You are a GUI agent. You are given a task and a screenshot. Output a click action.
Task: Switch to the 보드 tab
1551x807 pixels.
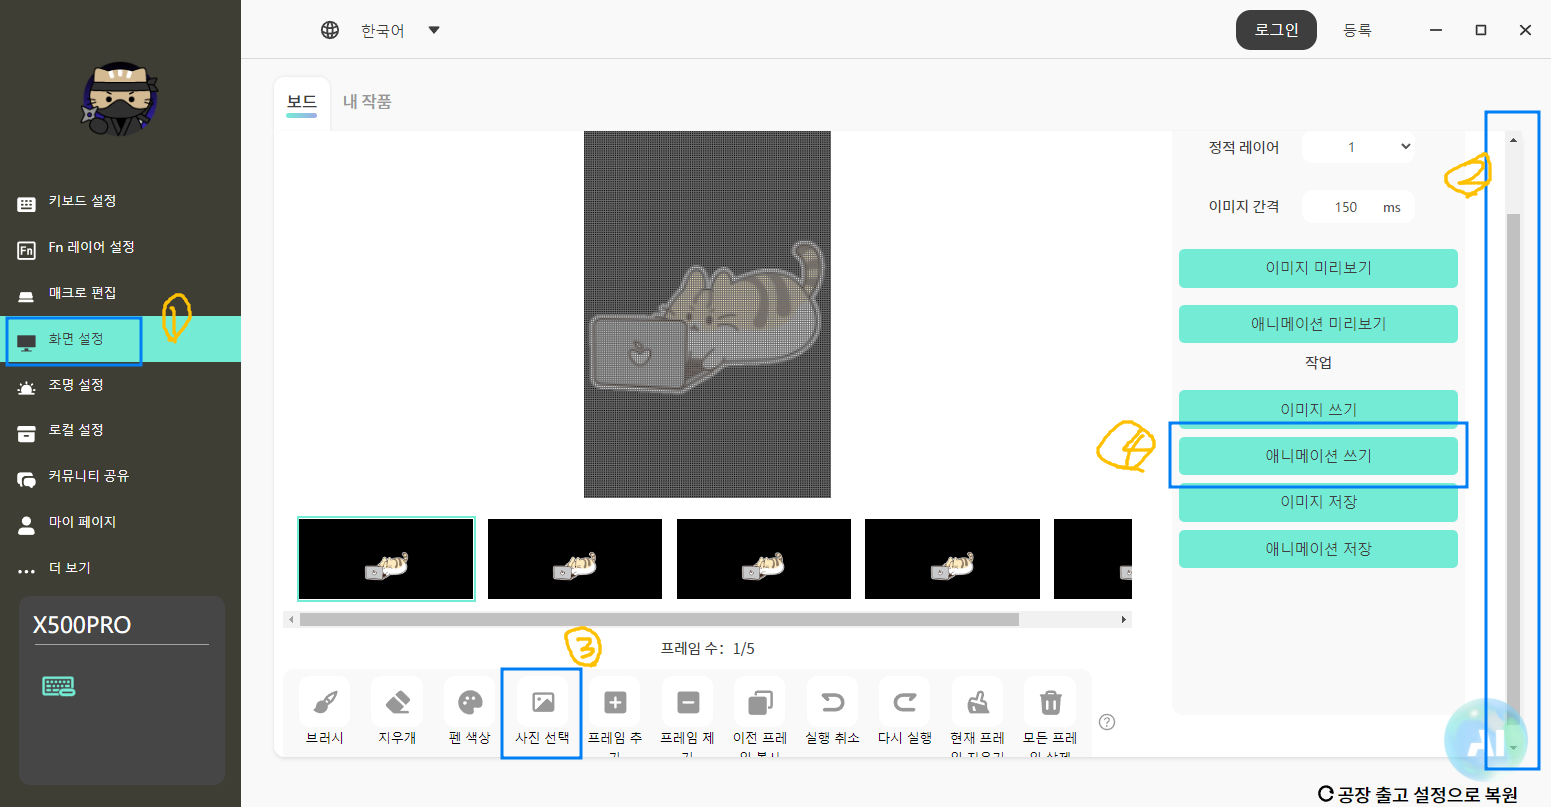[x=302, y=102]
